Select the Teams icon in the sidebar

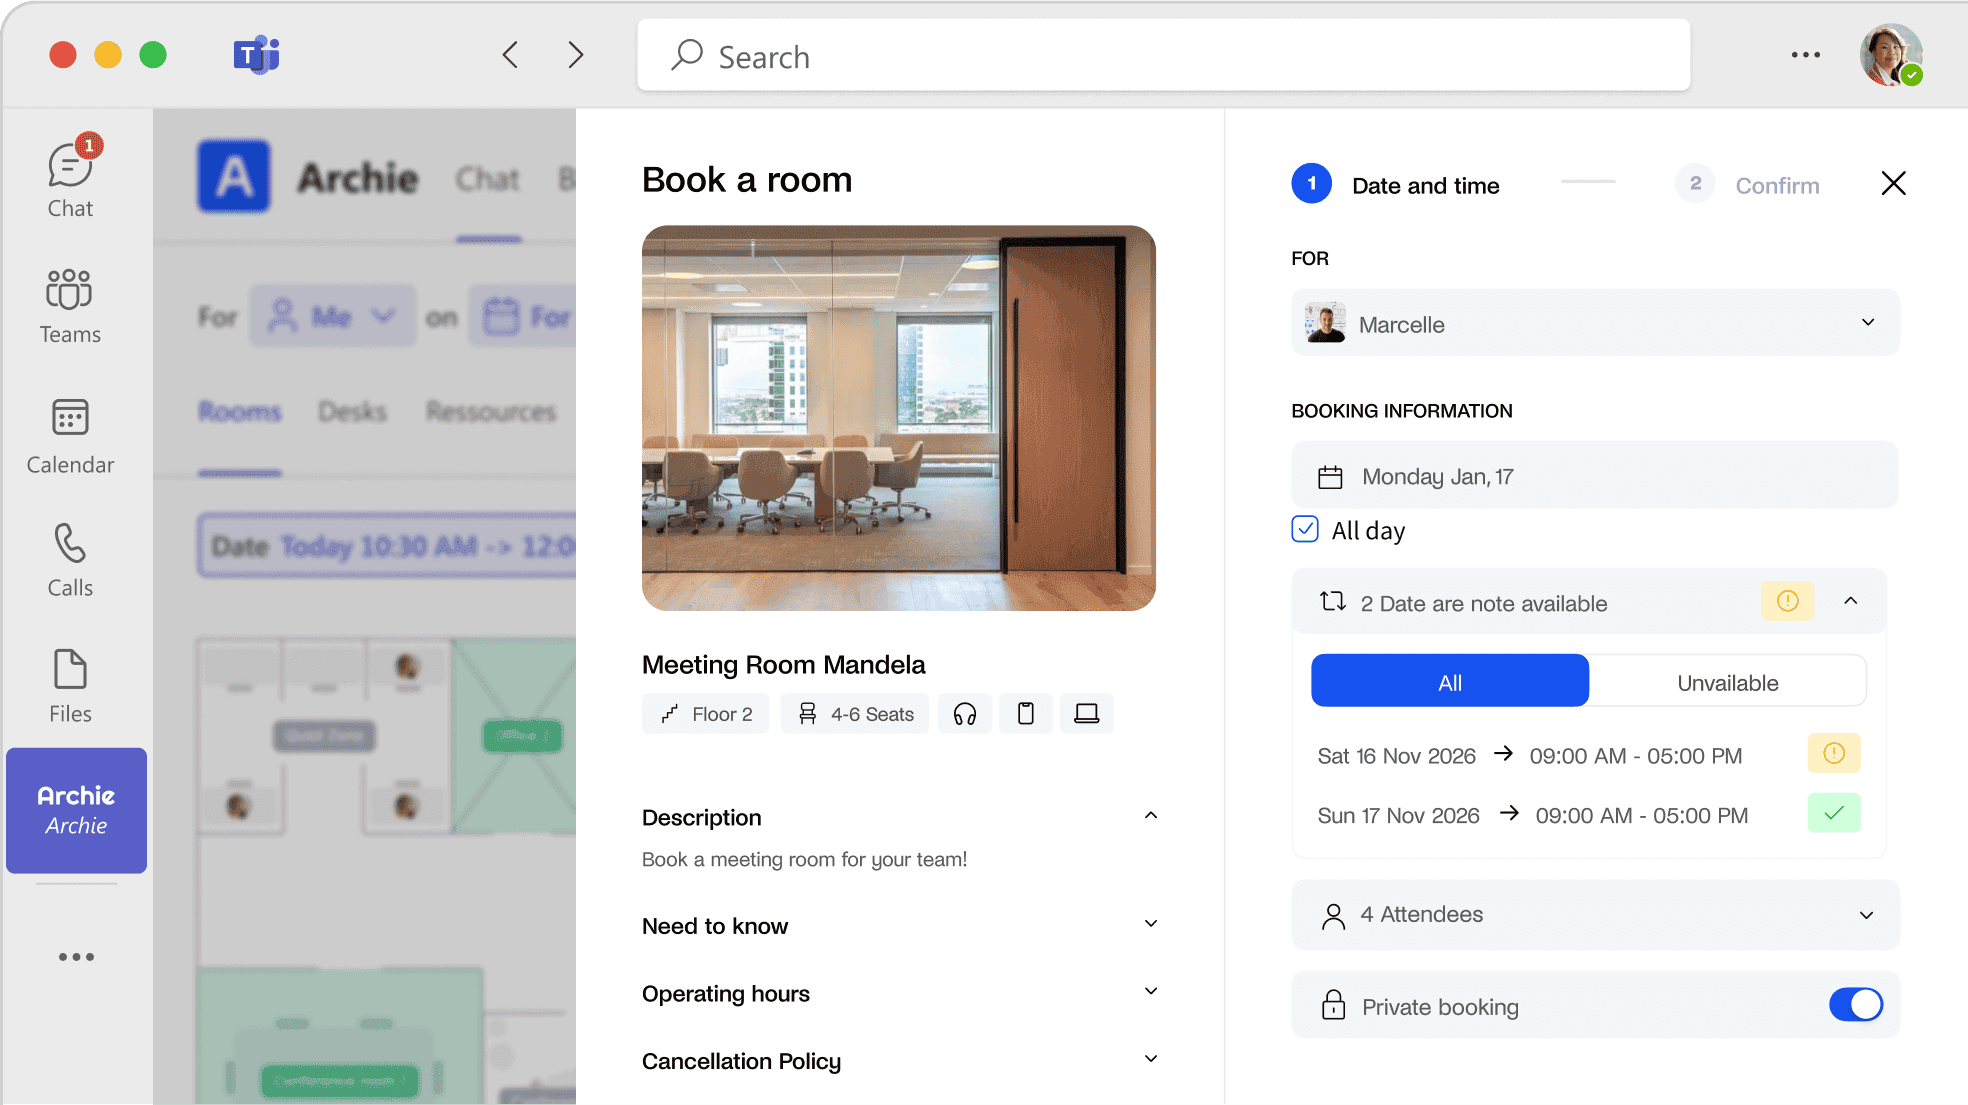69,303
